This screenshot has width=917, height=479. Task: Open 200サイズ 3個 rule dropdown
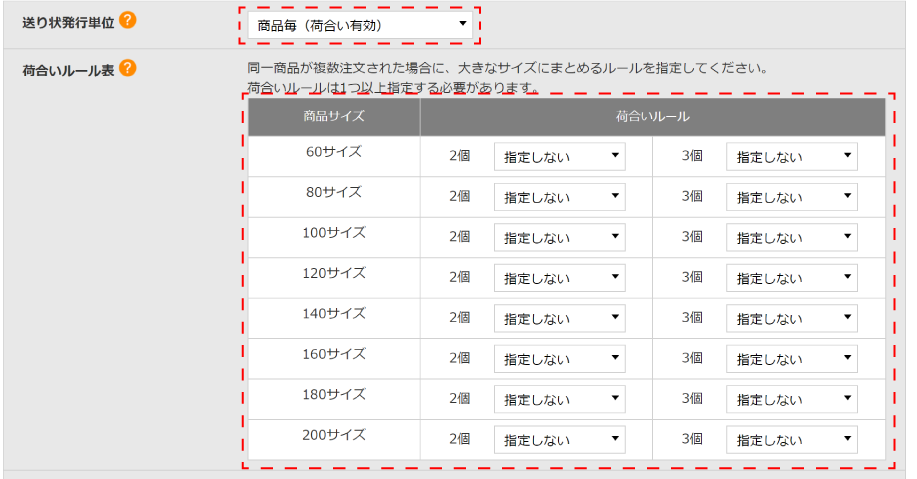792,439
